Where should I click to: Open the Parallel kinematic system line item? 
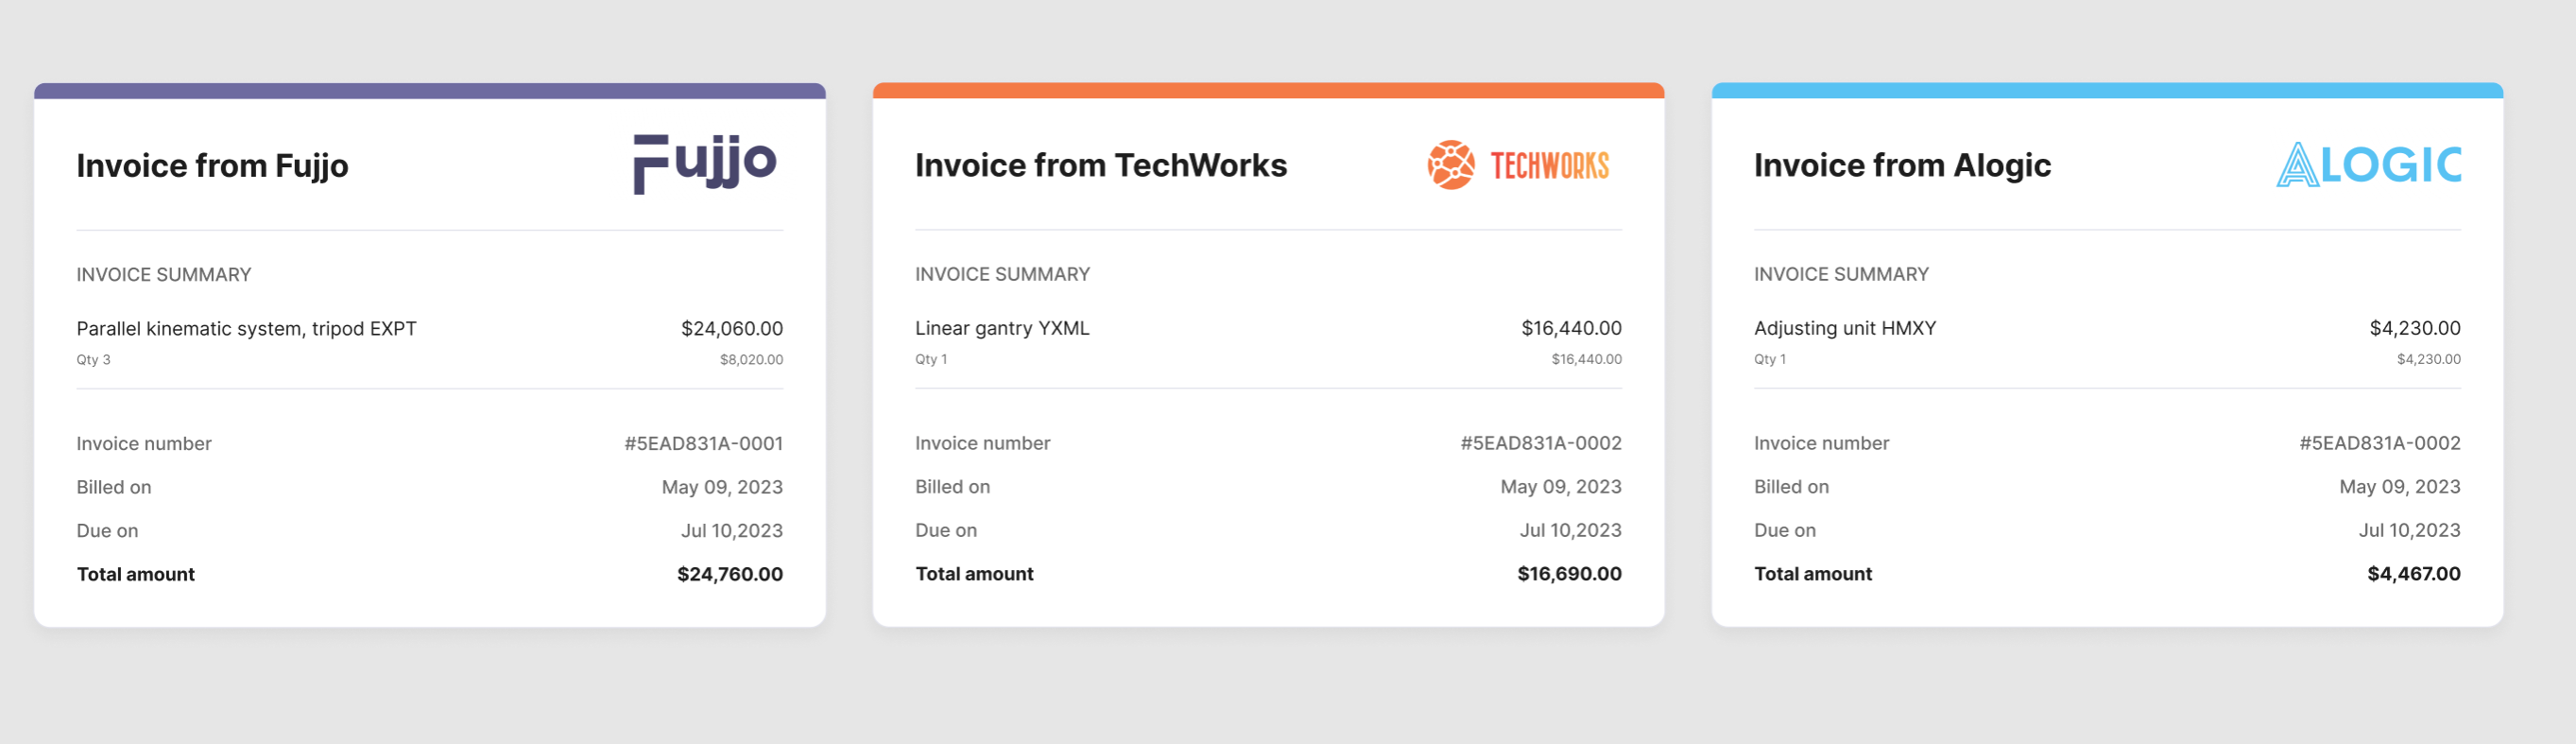tap(430, 342)
